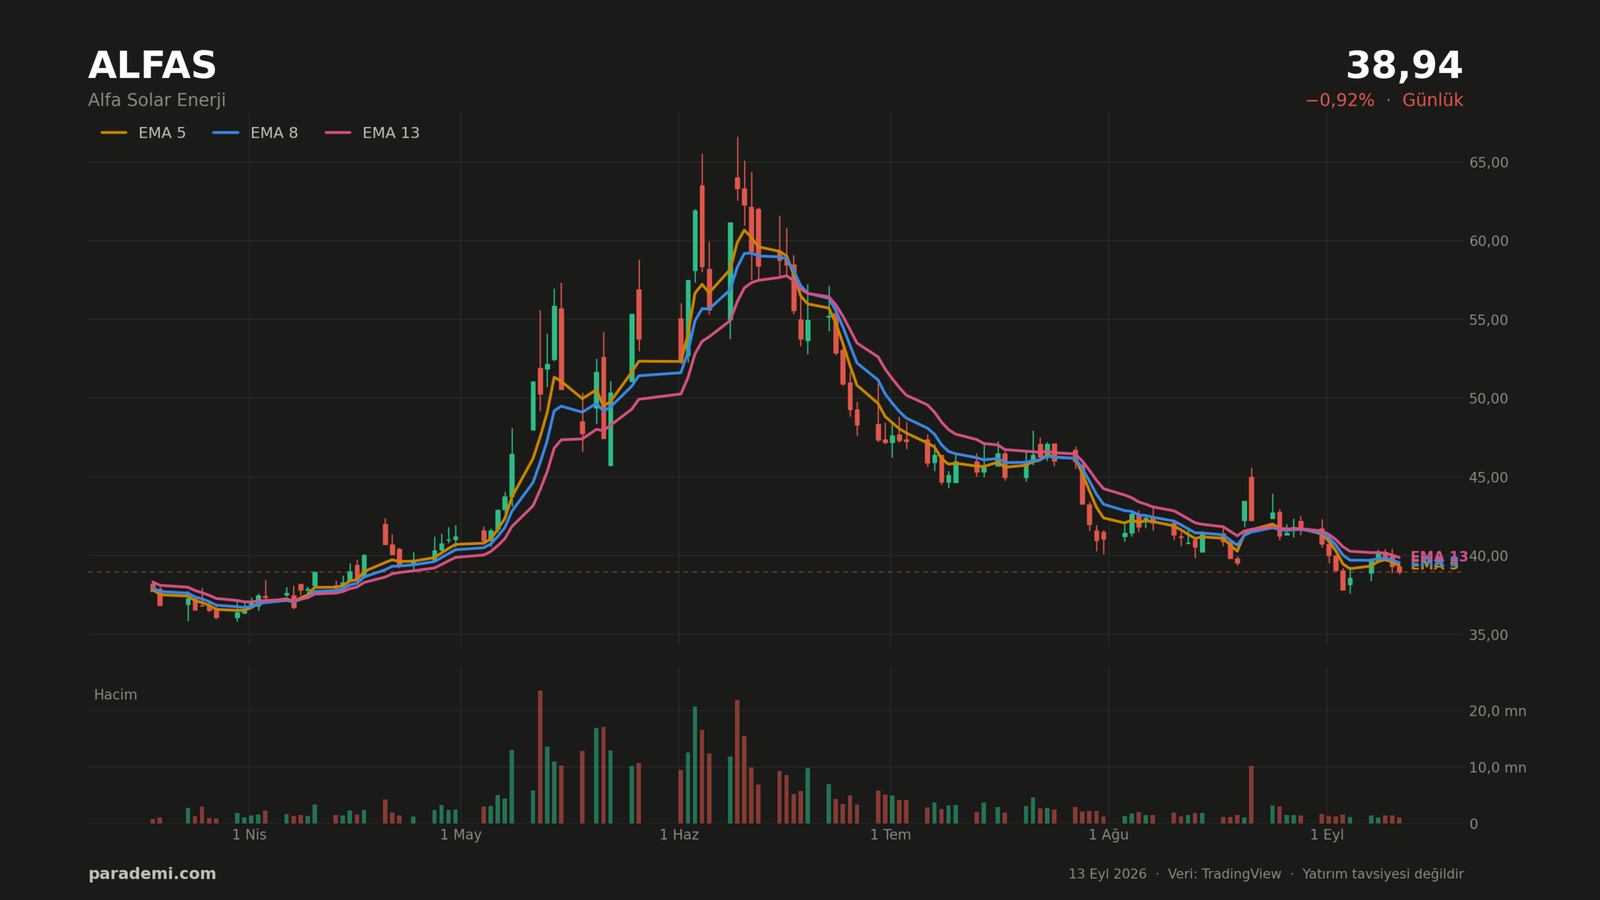Viewport: 1600px width, 900px height.
Task: Select the 1 Nis date label
Action: (x=249, y=835)
